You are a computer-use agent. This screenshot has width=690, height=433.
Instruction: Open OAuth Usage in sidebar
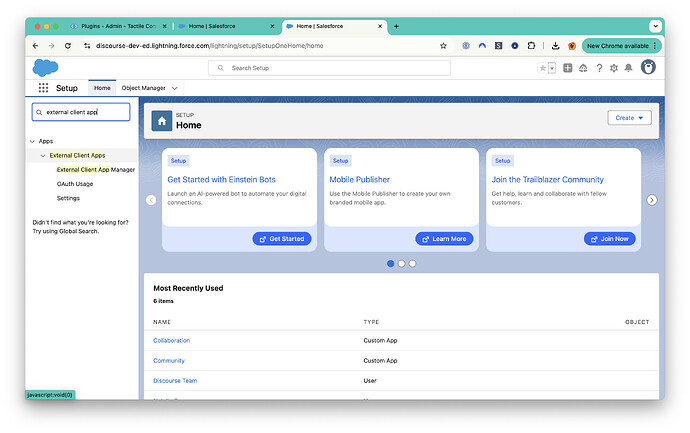click(75, 184)
